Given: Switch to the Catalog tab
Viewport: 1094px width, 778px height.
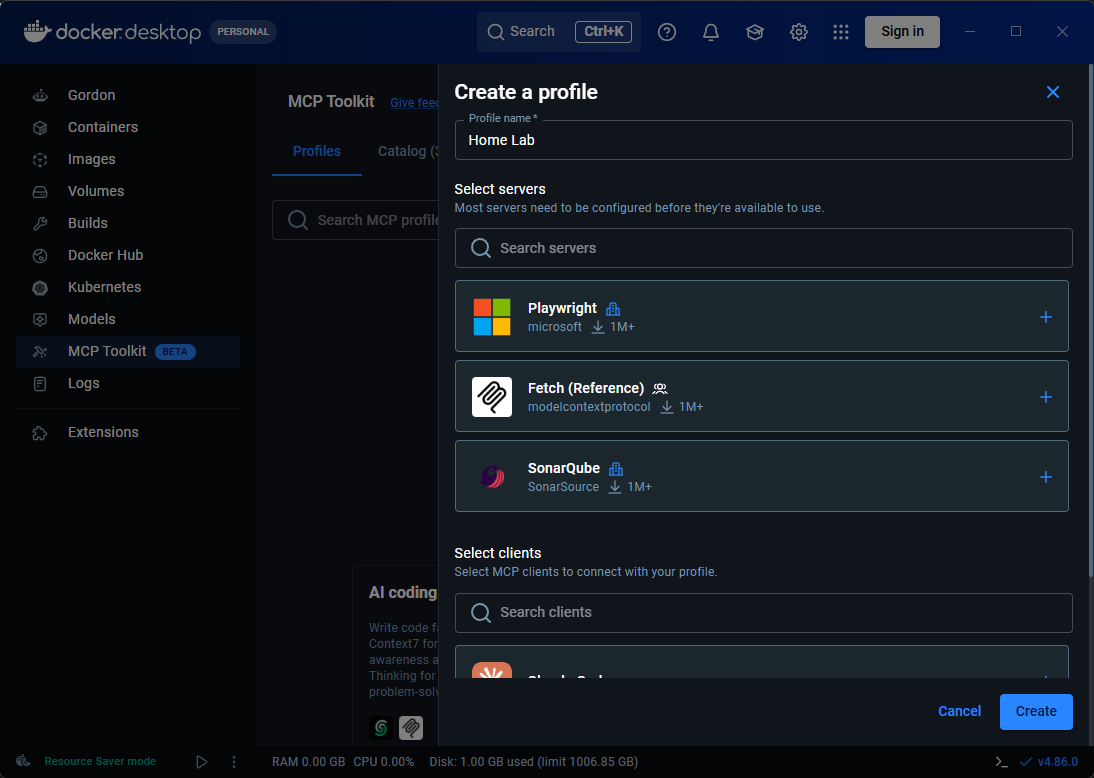Looking at the screenshot, I should coord(407,151).
